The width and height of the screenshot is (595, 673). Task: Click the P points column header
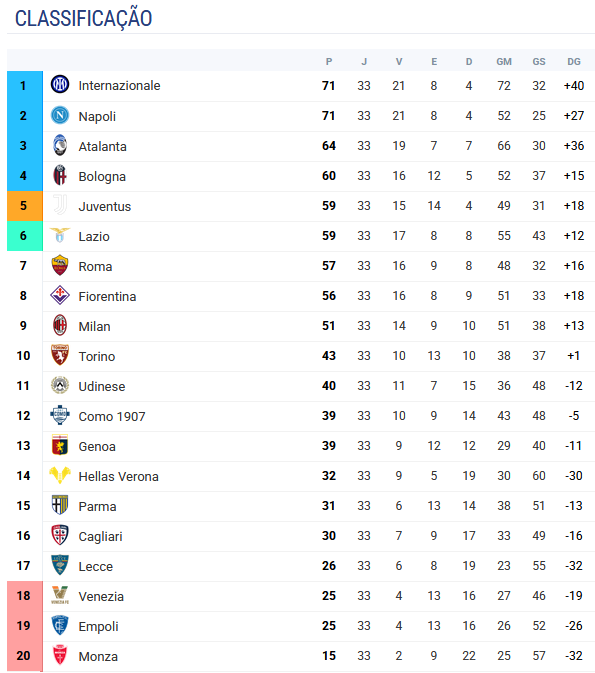coord(329,61)
